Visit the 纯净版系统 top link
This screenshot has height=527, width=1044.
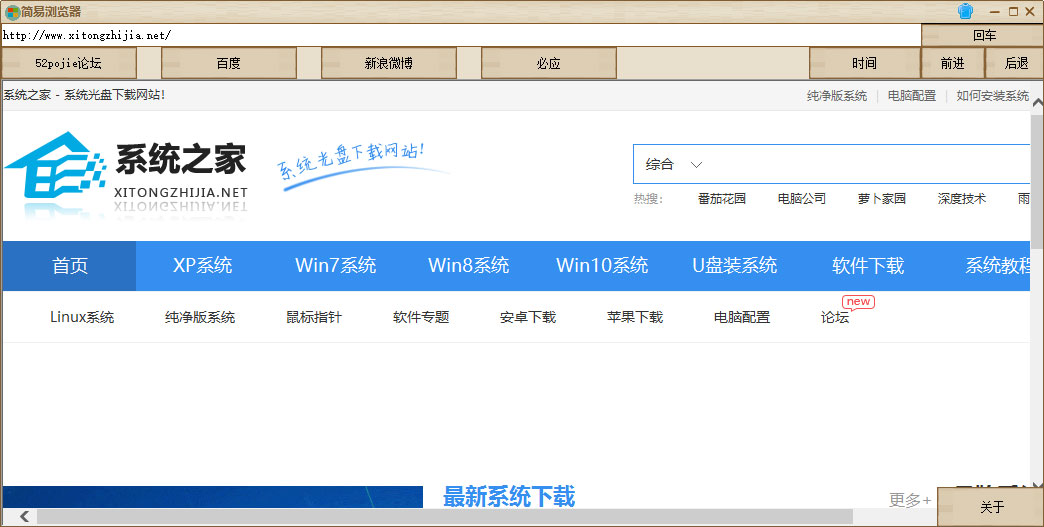[x=836, y=96]
